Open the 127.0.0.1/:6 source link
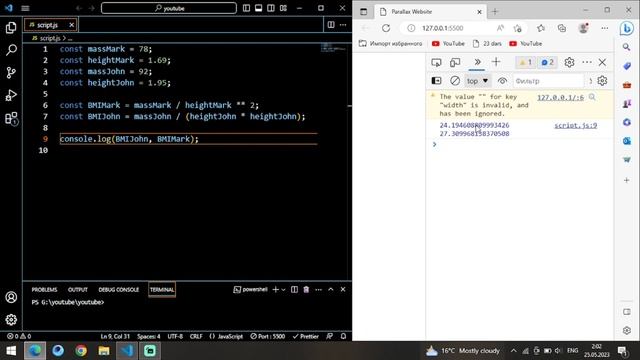Image resolution: width=640 pixels, height=360 pixels. 560,97
